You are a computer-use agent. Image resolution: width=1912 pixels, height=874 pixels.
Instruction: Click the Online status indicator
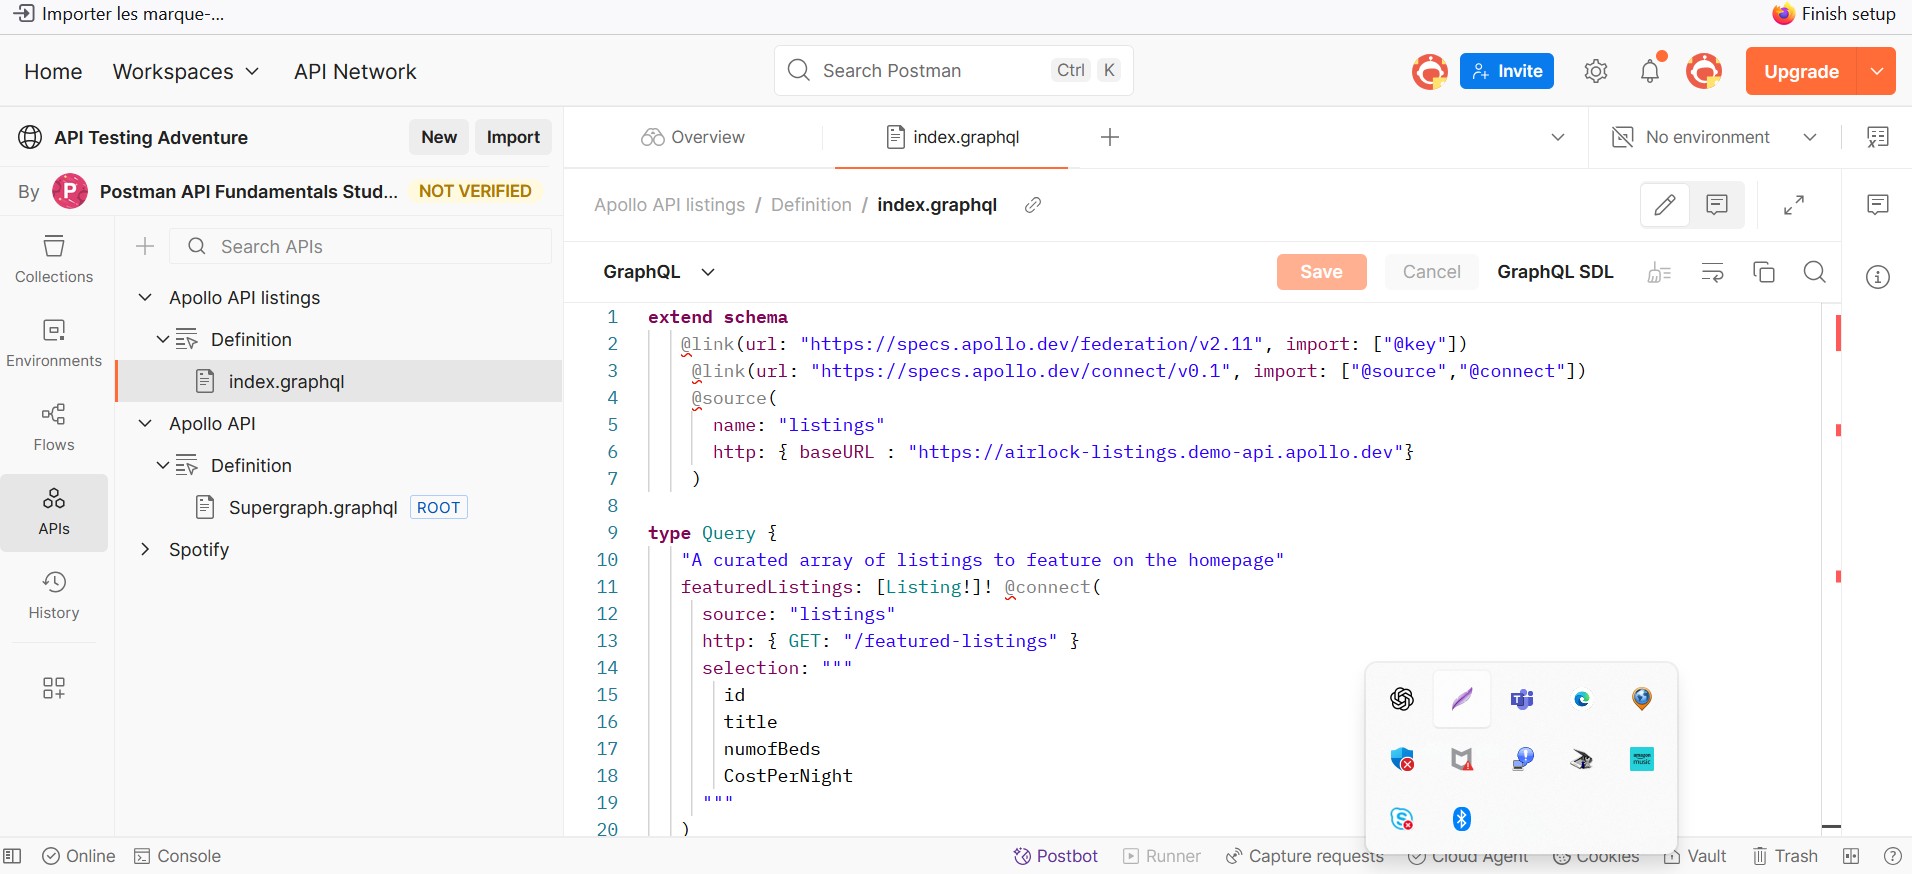[x=78, y=856]
